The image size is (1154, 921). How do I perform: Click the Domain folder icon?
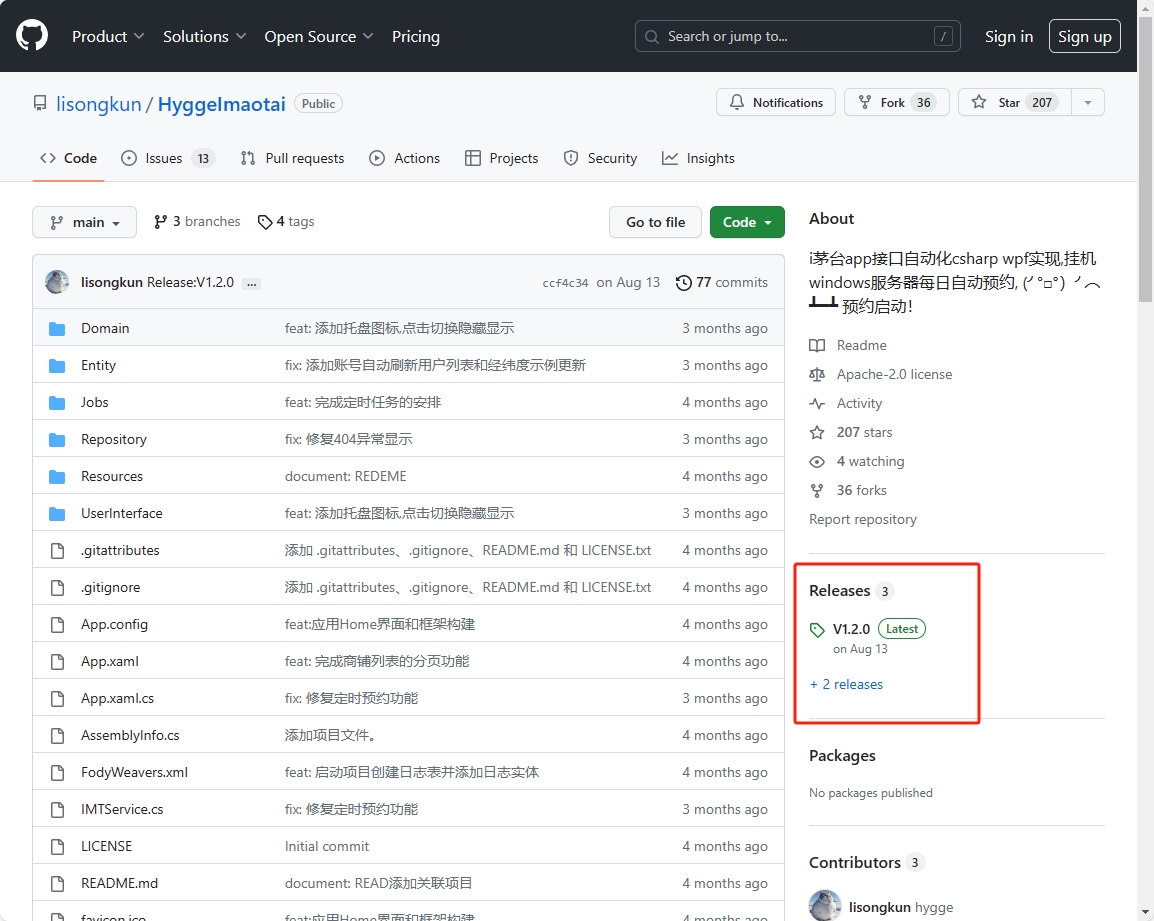point(57,329)
